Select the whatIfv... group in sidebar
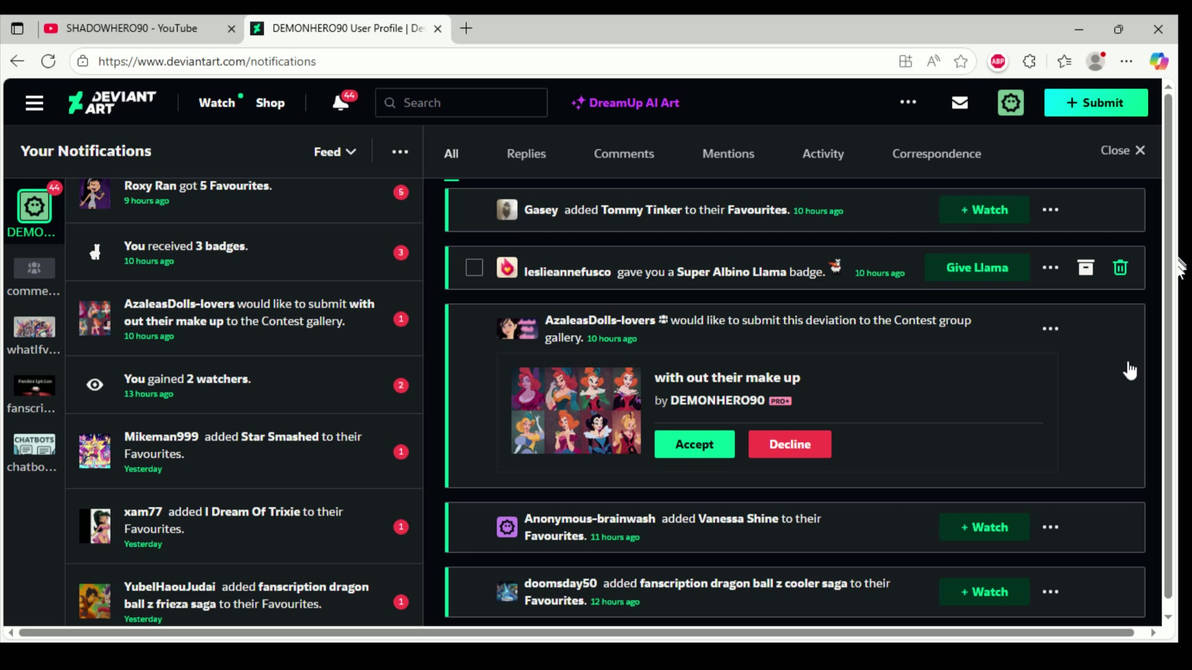The height and width of the screenshot is (670, 1192). click(33, 335)
